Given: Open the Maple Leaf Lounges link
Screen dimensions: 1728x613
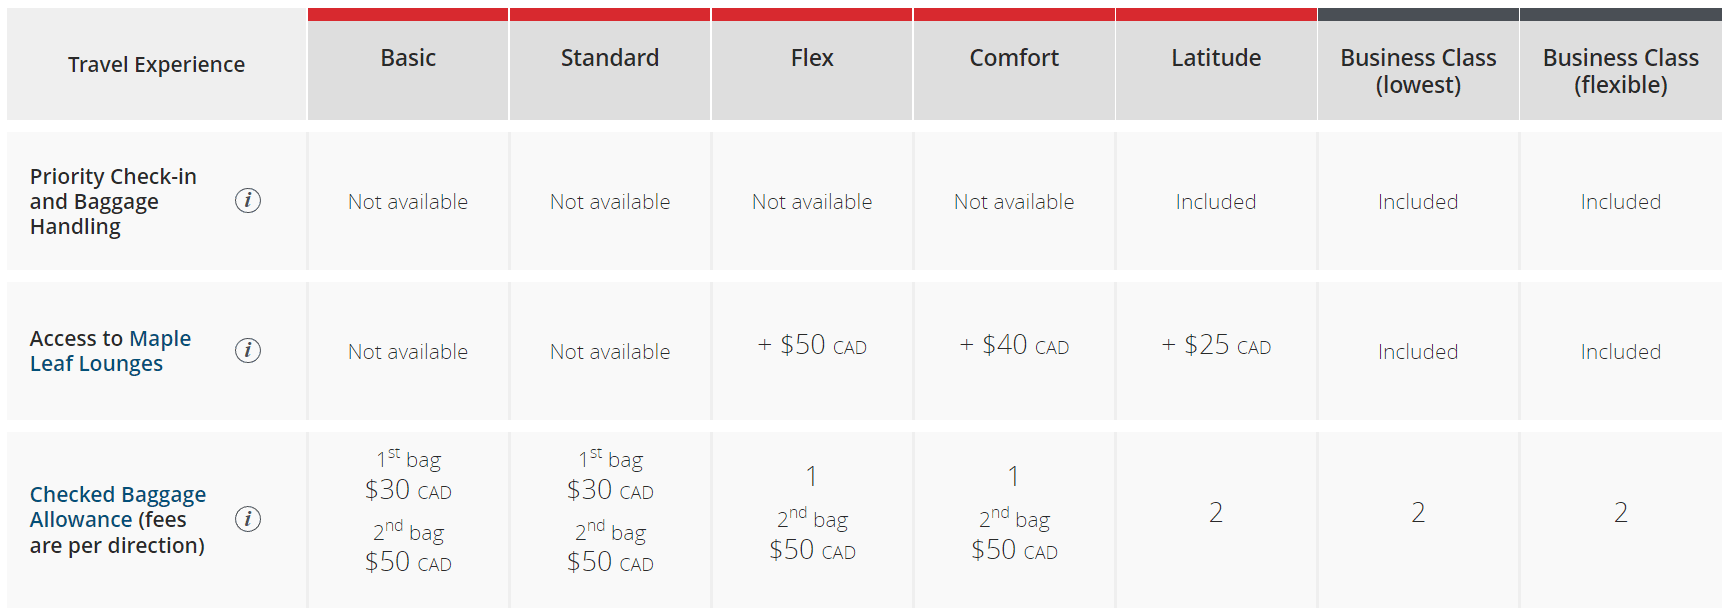Looking at the screenshot, I should point(110,351).
